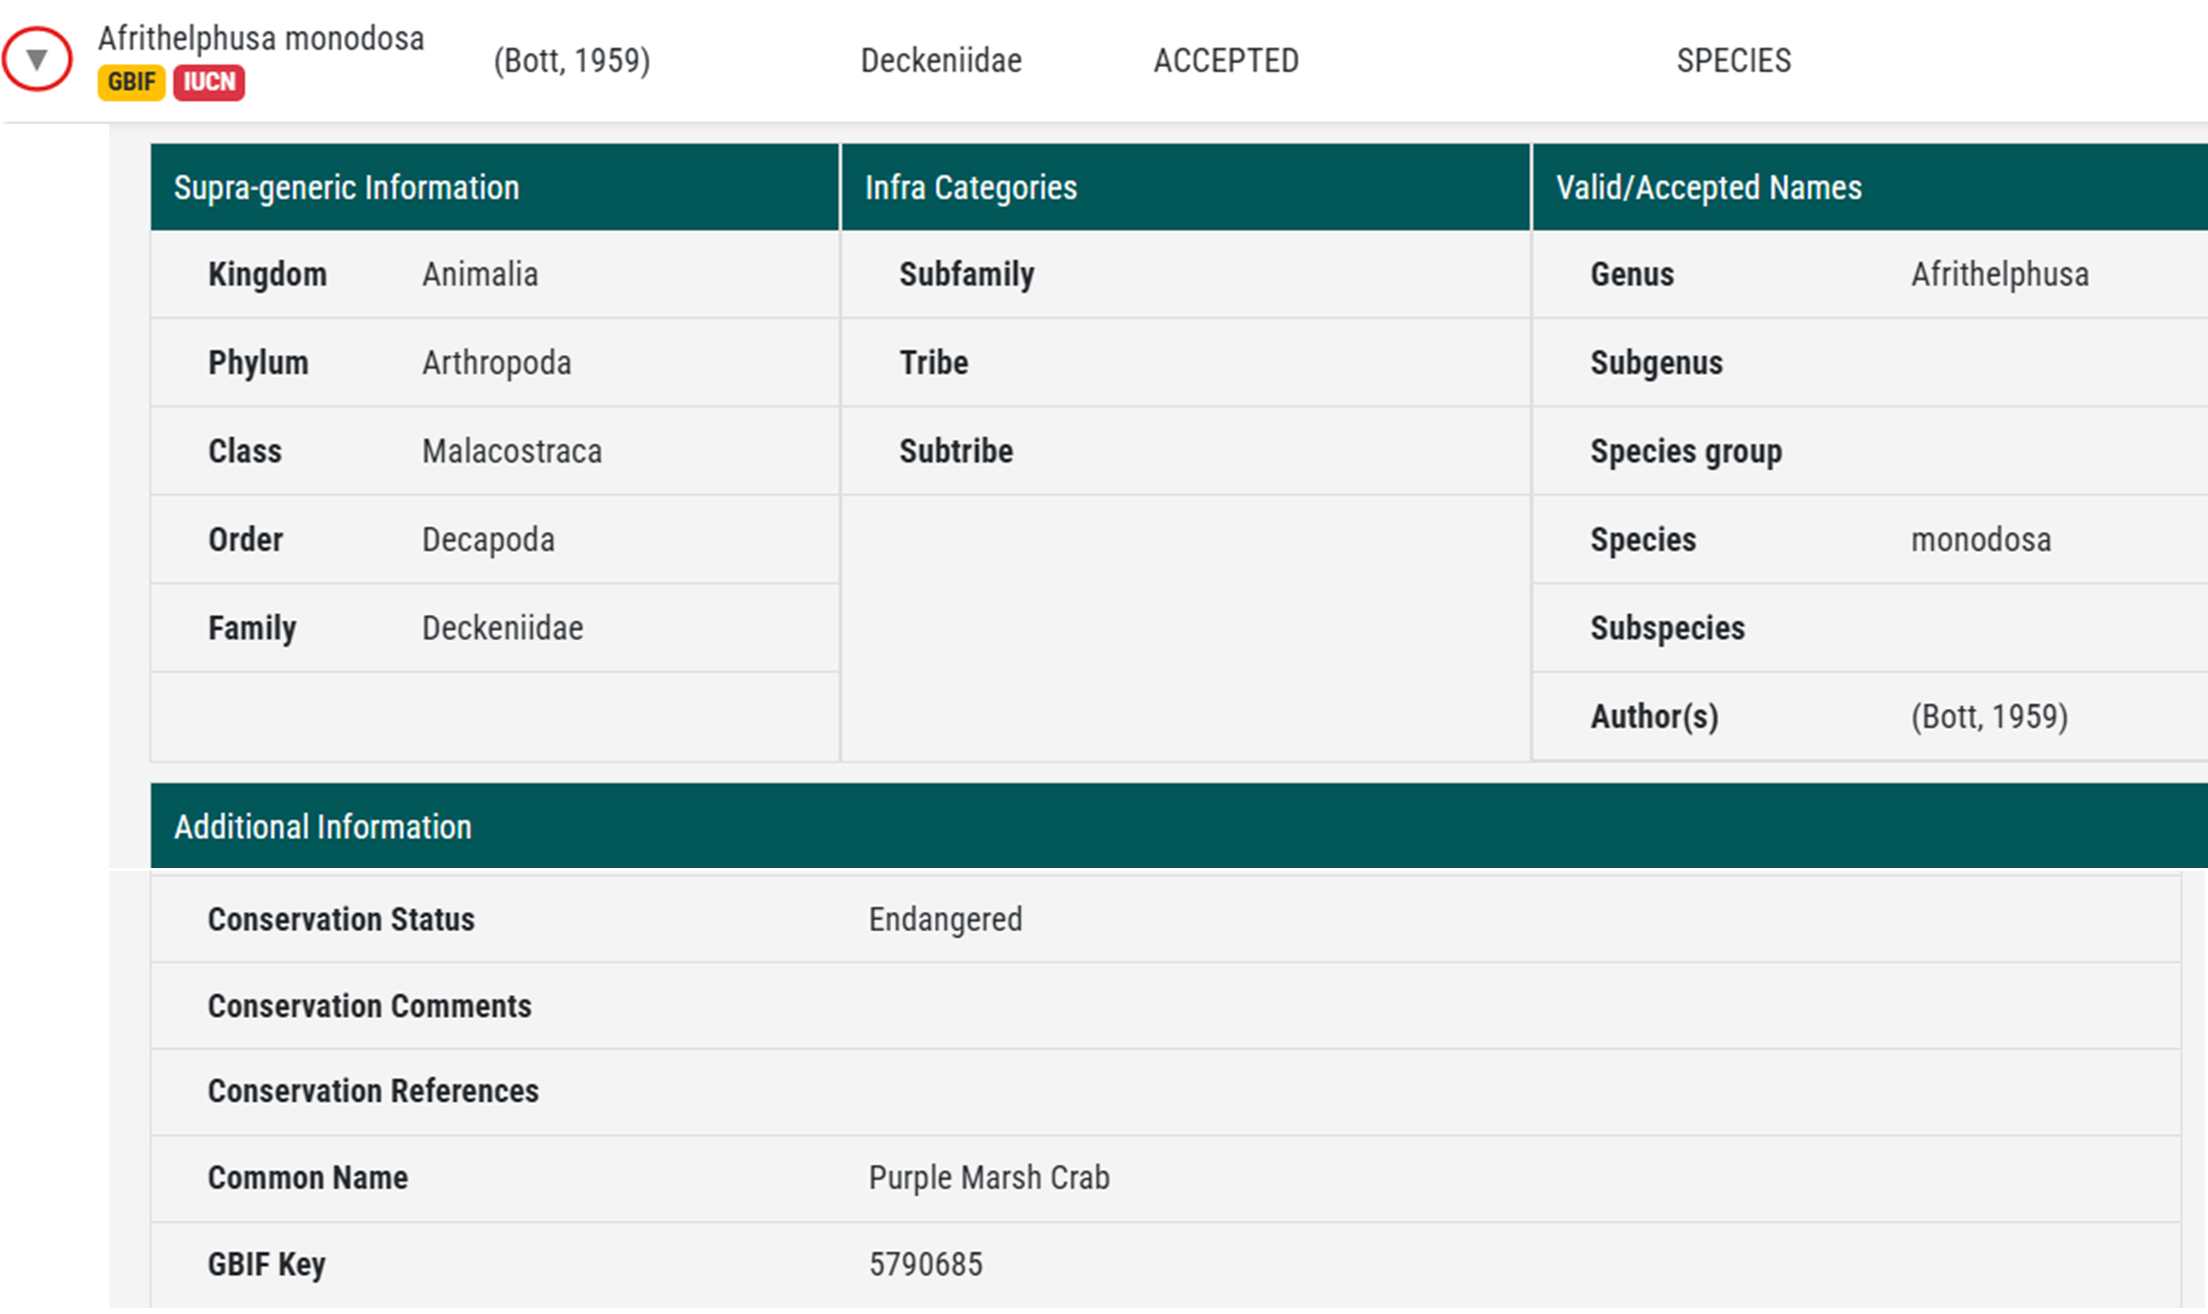The width and height of the screenshot is (2208, 1314).
Task: Click the GBIF Key number 5790685
Action: pyautogui.click(x=925, y=1264)
